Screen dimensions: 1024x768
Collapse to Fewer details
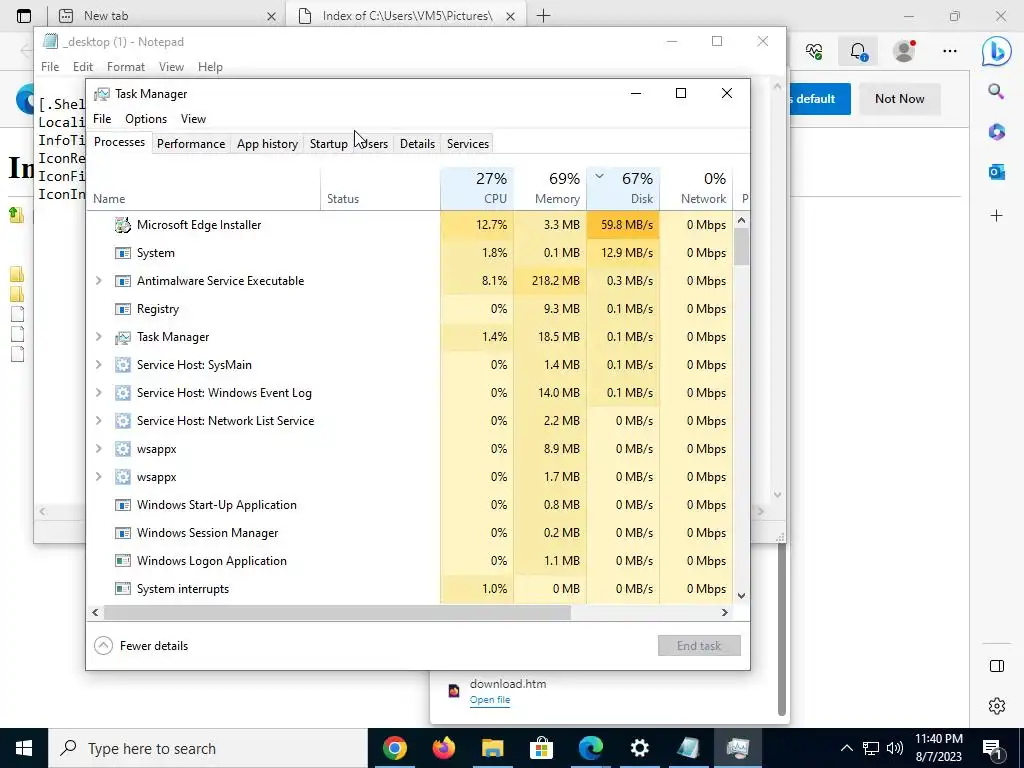pos(141,646)
